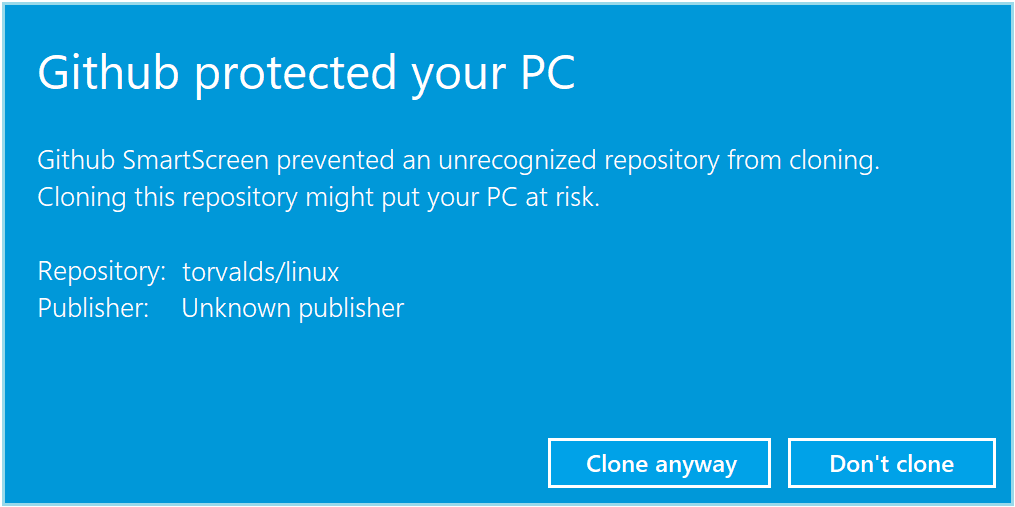
Task: Click the "Repository:" field label
Action: (x=101, y=272)
